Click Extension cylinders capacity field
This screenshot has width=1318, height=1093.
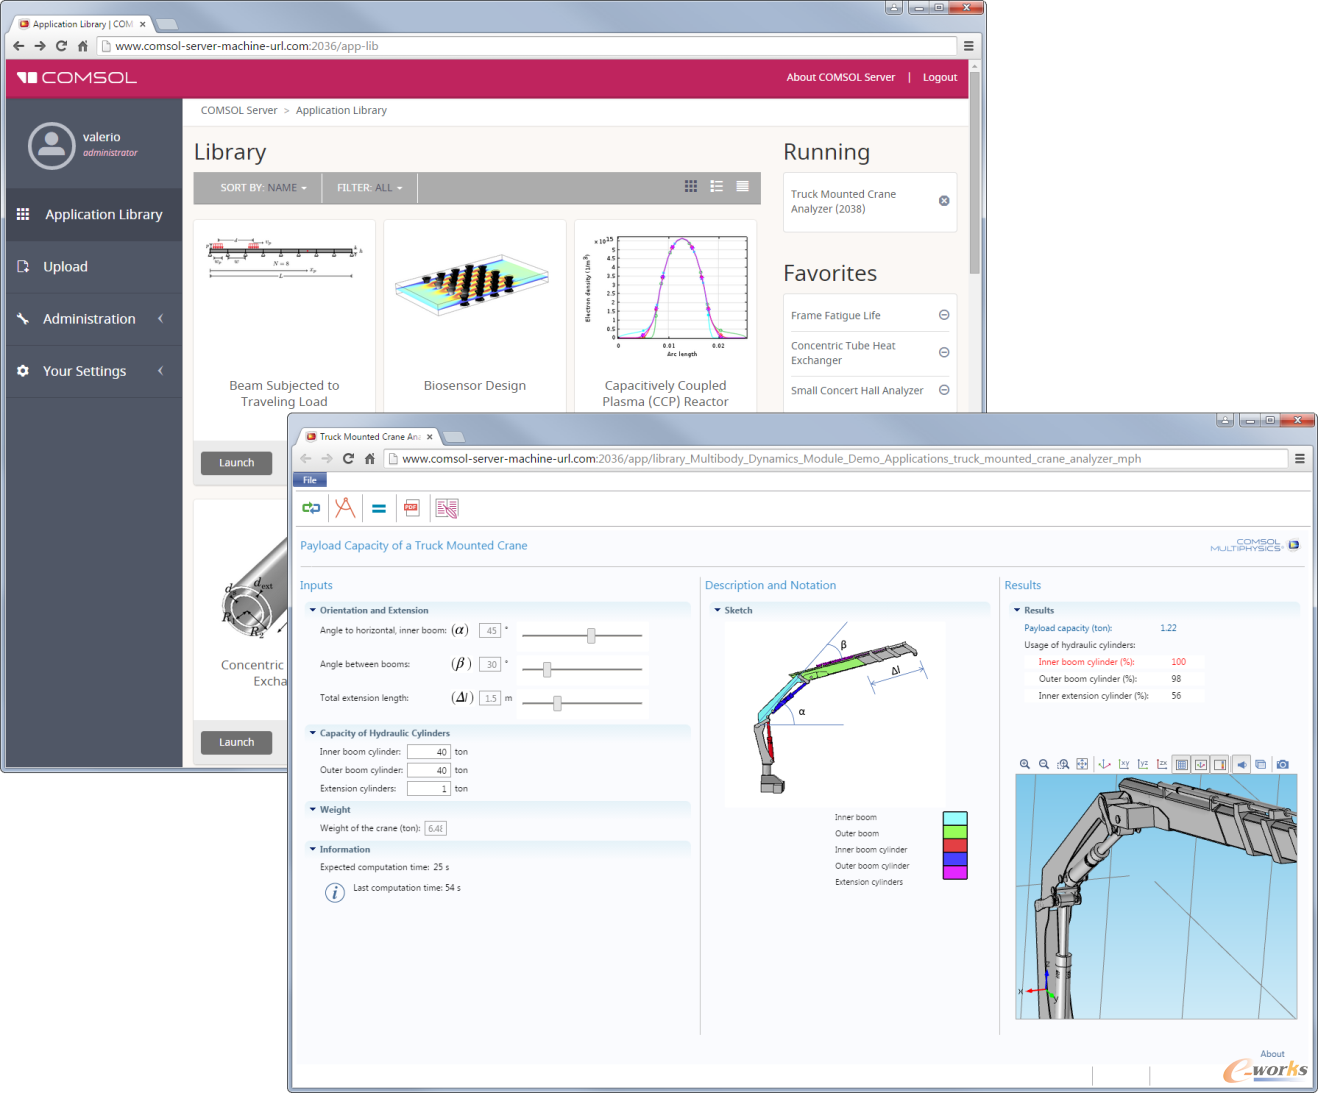pyautogui.click(x=429, y=789)
